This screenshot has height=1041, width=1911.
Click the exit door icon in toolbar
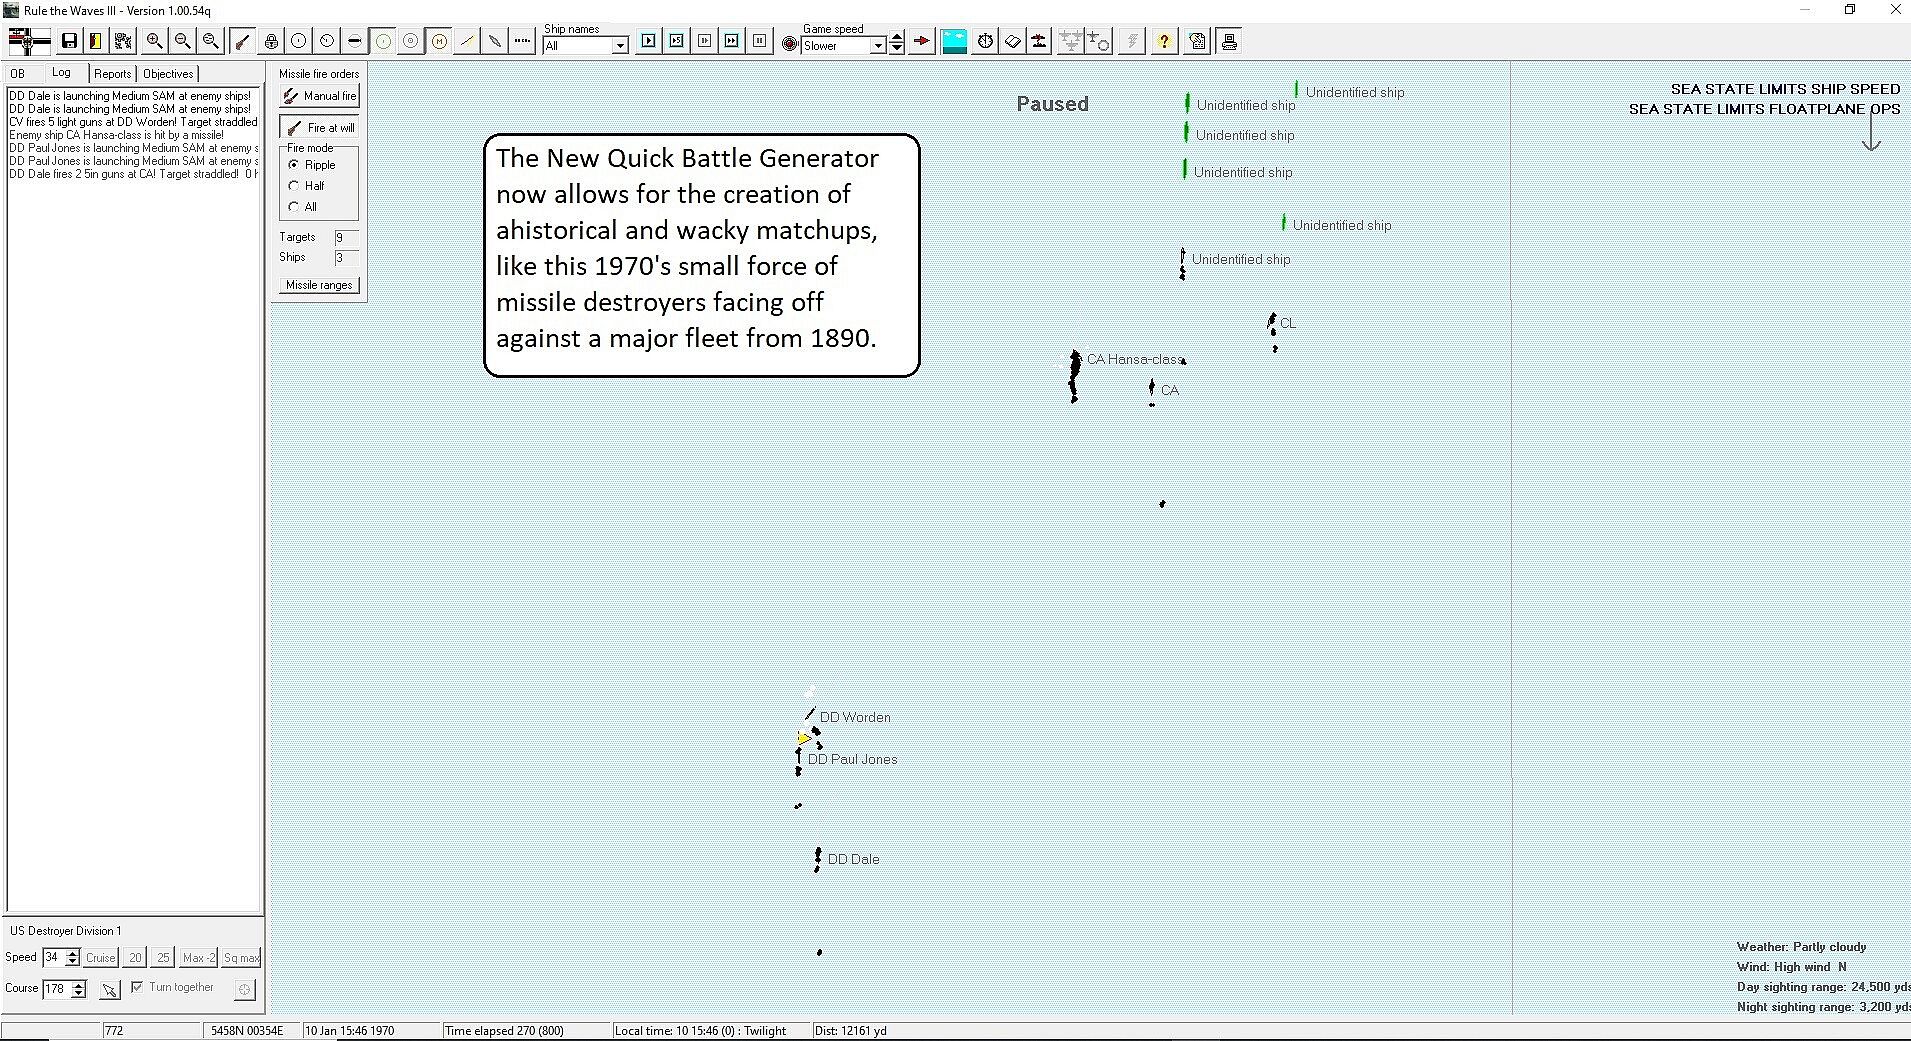(96, 41)
